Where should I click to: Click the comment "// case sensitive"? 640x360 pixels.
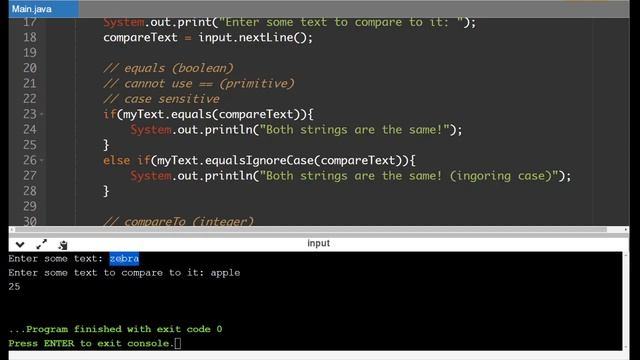[161, 99]
